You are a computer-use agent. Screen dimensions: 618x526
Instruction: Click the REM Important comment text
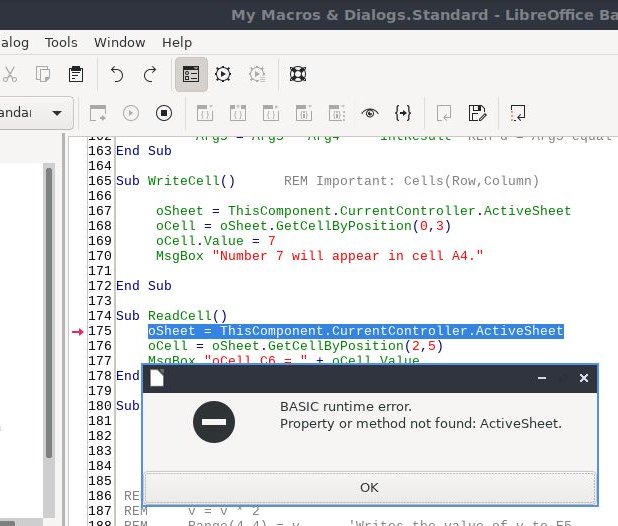(411, 181)
